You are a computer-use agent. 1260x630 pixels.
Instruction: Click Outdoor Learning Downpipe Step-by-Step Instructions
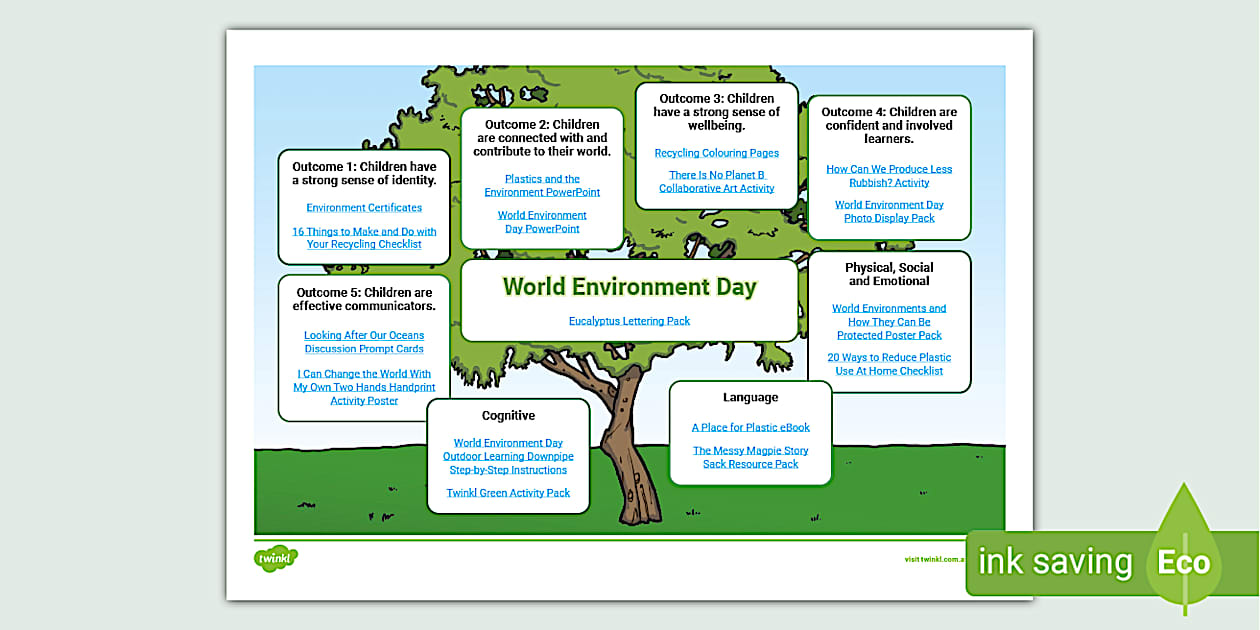pos(508,455)
